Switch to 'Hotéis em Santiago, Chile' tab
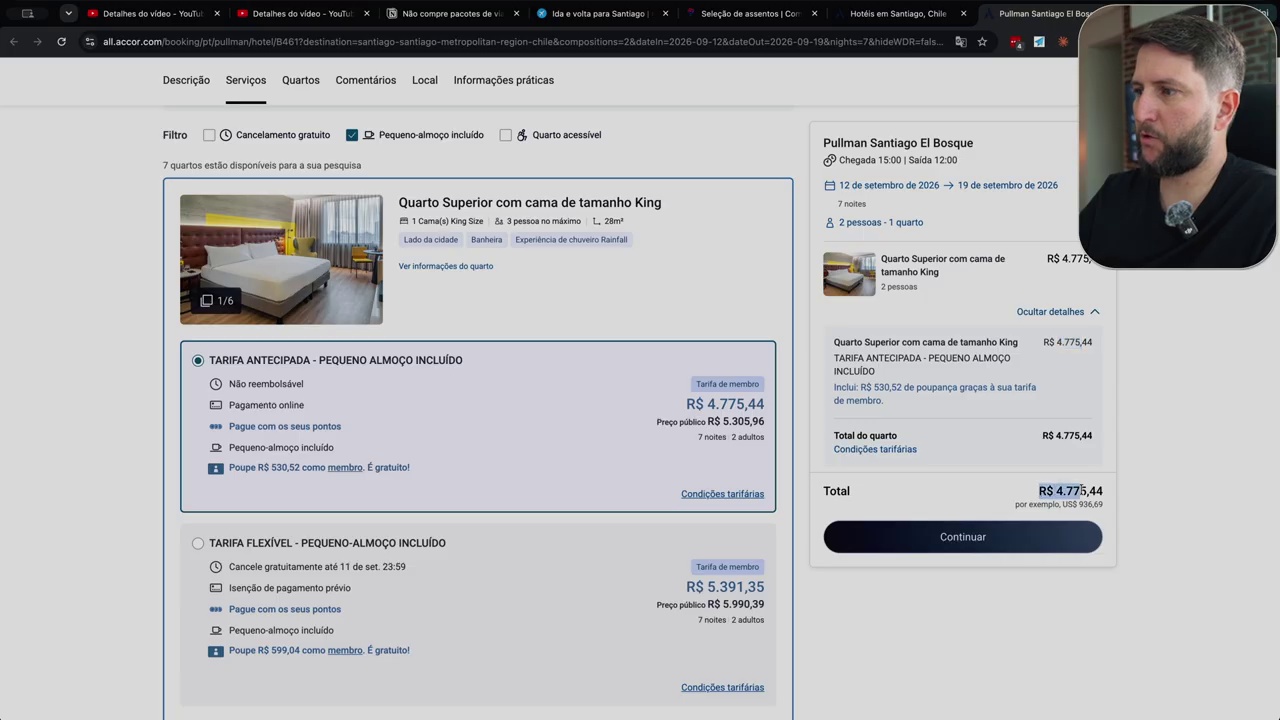The height and width of the screenshot is (720, 1280). pos(898,14)
